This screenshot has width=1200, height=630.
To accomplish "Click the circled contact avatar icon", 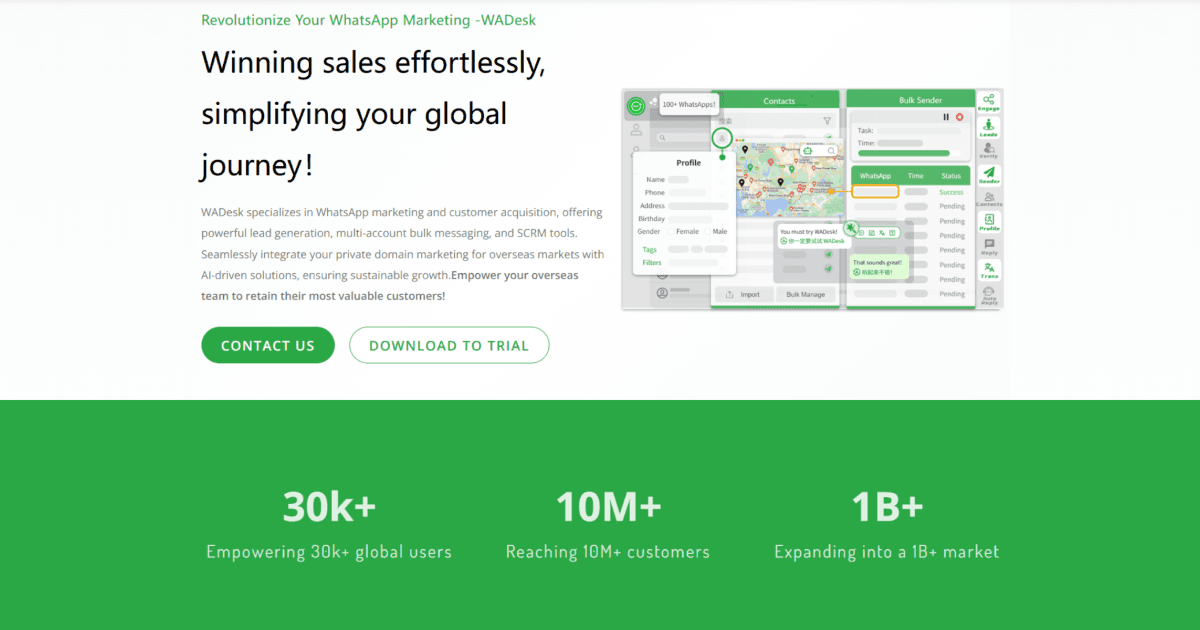I will (722, 138).
